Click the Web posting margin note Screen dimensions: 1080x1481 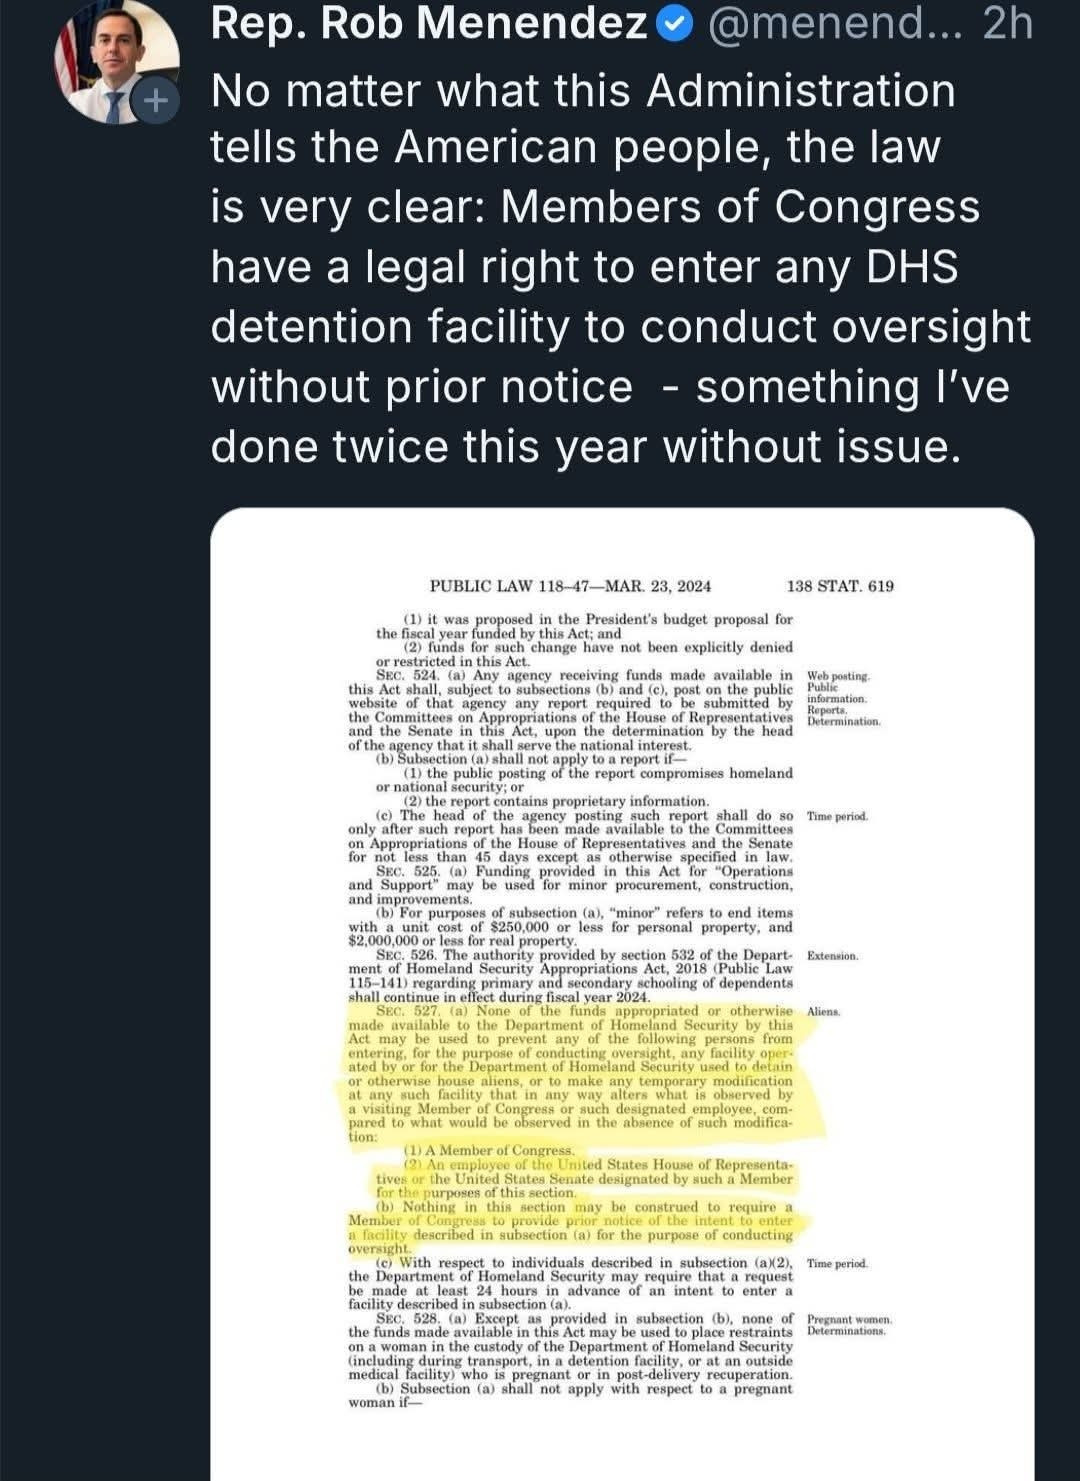tap(838, 677)
